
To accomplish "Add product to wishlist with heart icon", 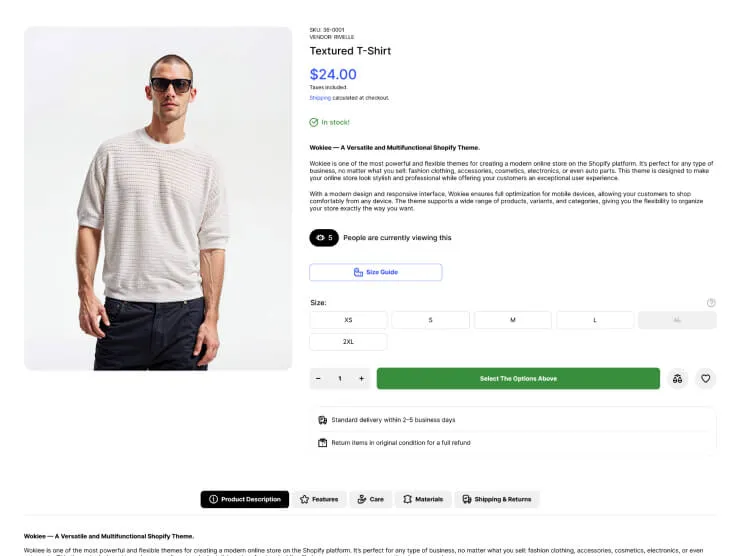I will coord(706,379).
